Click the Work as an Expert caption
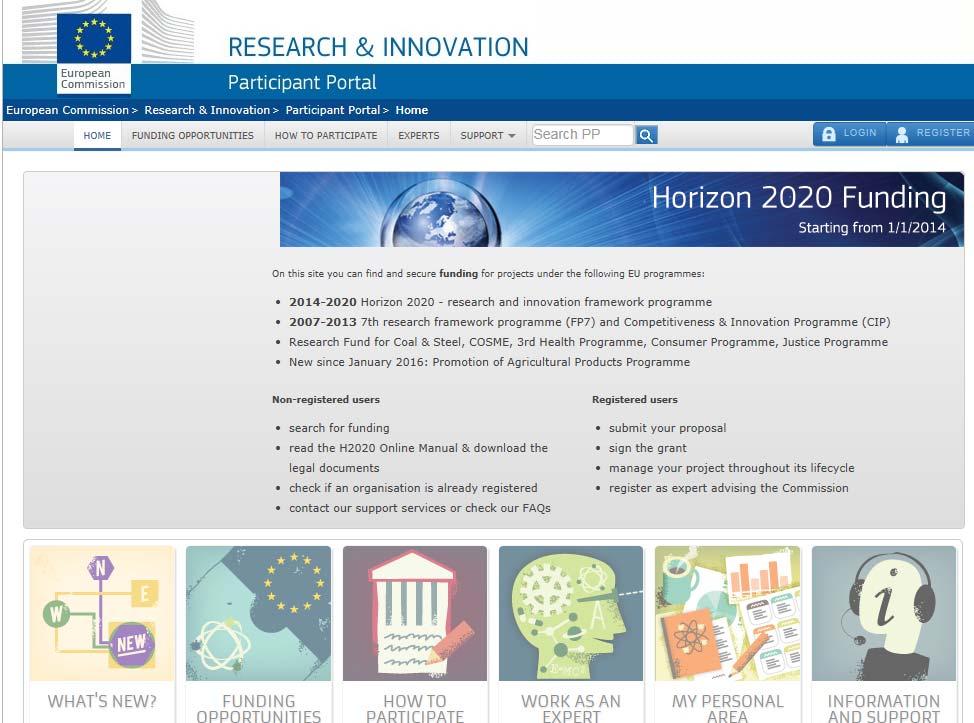The image size is (974, 723). pos(571,708)
